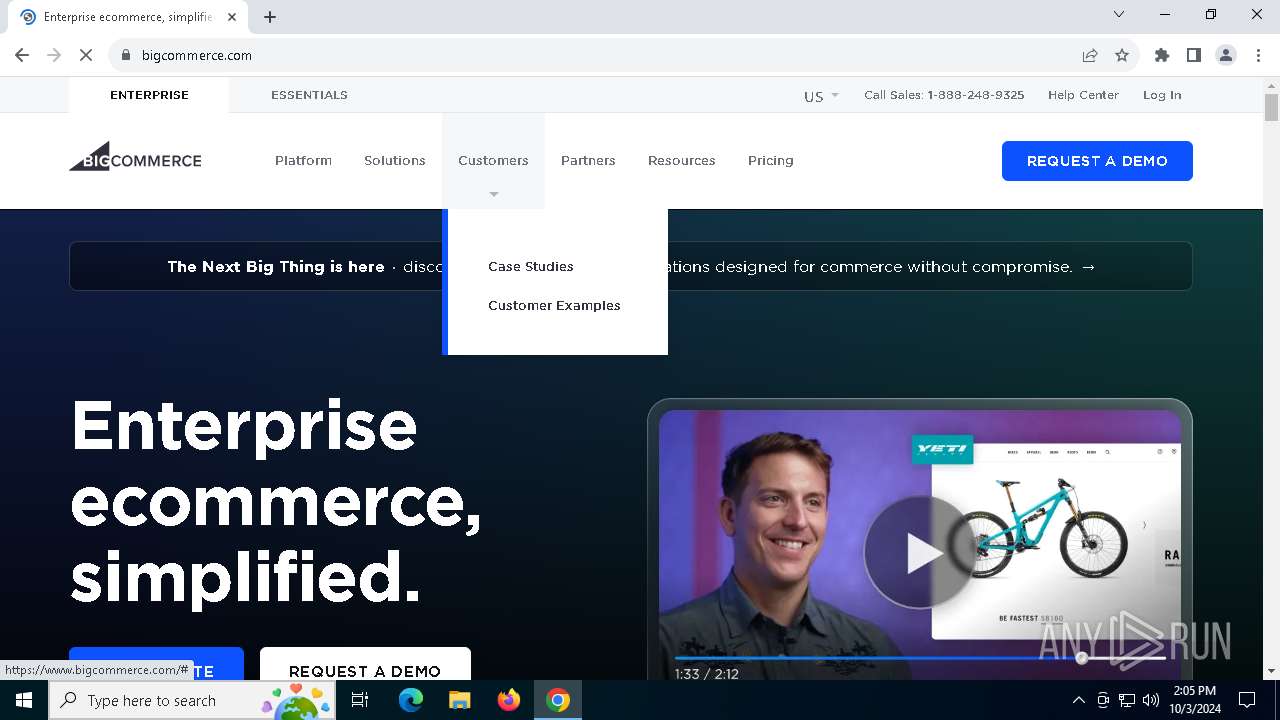Image resolution: width=1280 pixels, height=720 pixels.
Task: Click the white Request a Demo button
Action: pyautogui.click(x=365, y=665)
